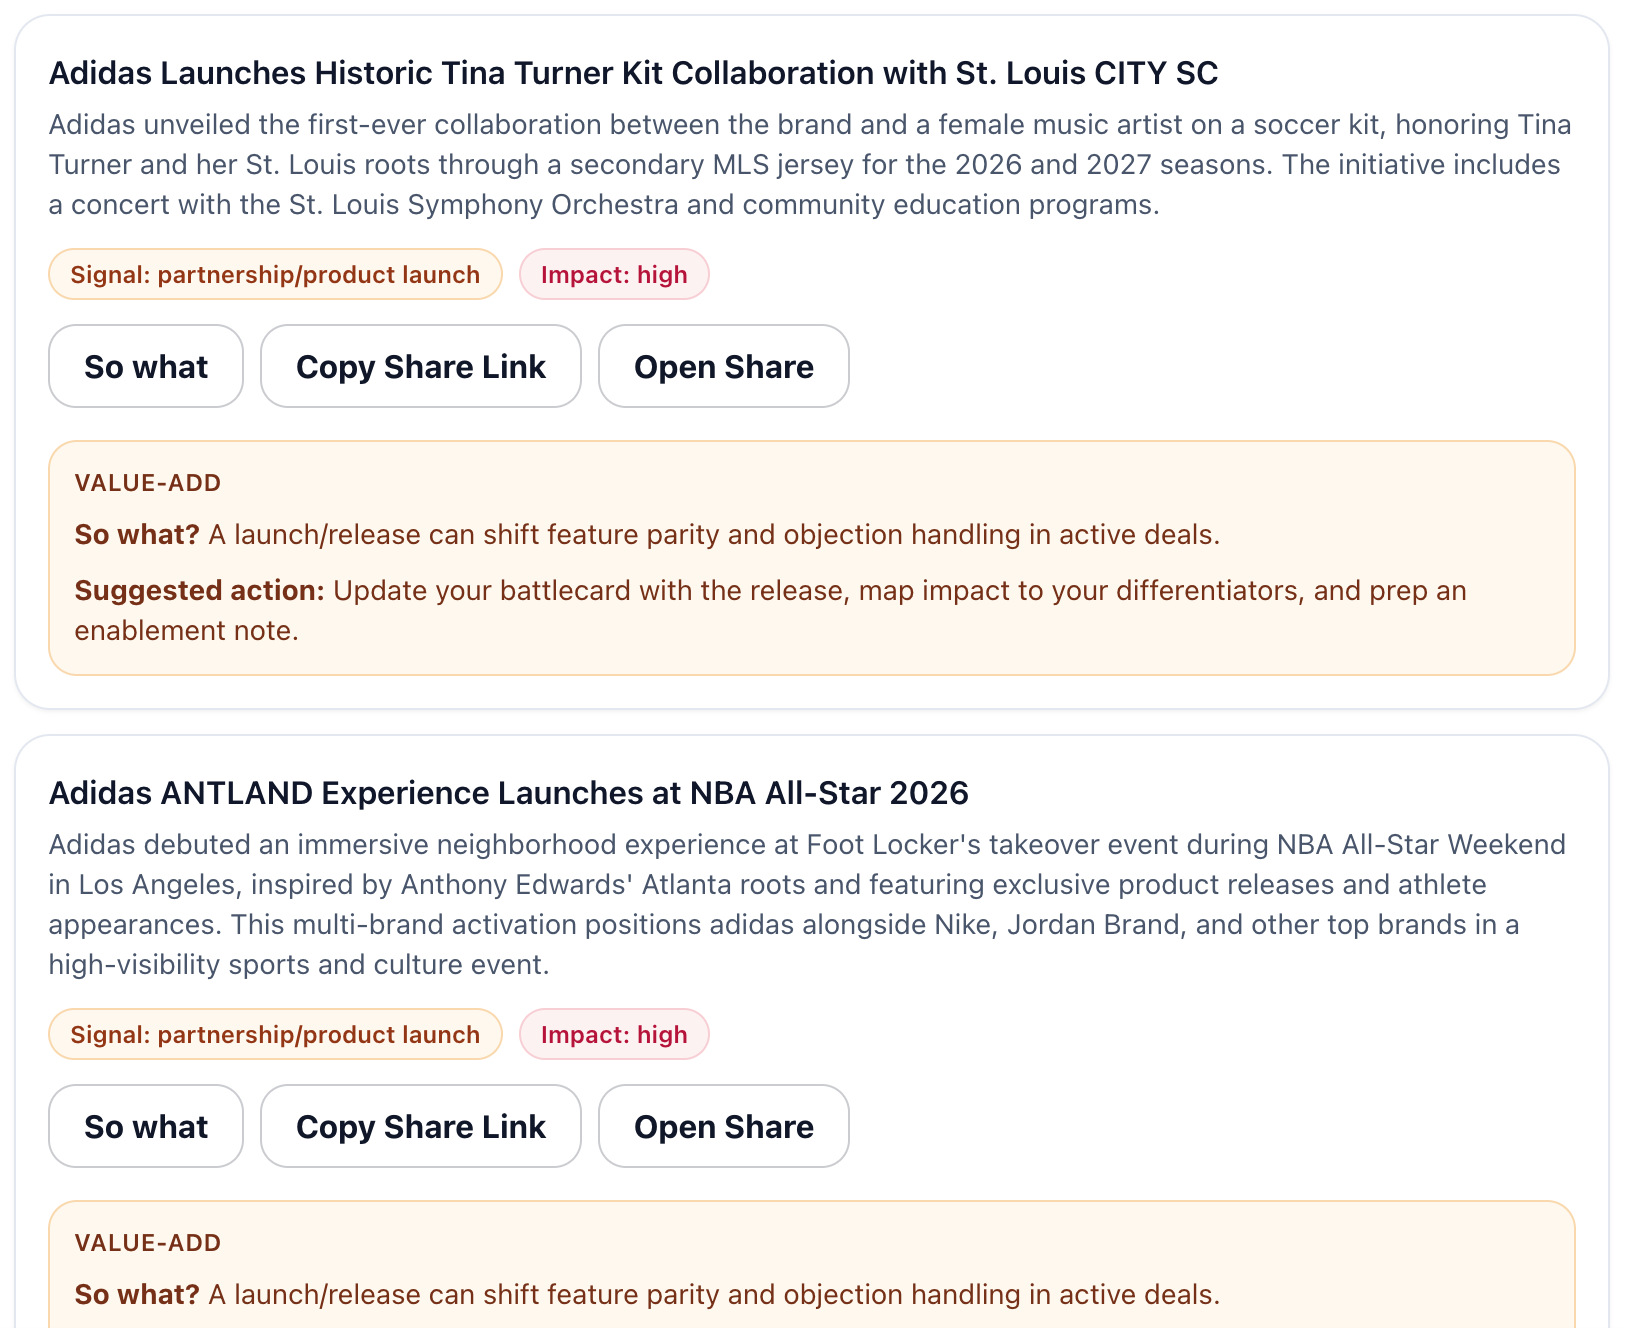
Task: Click "Copy Share Link" for the Tina Turner article
Action: coord(420,366)
